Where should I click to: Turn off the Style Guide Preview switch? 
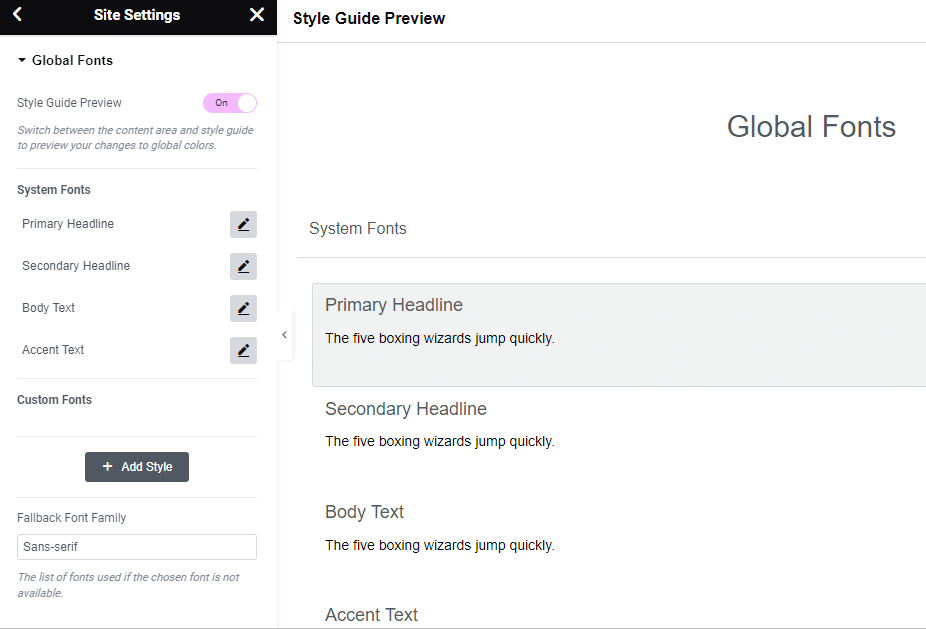click(x=230, y=103)
